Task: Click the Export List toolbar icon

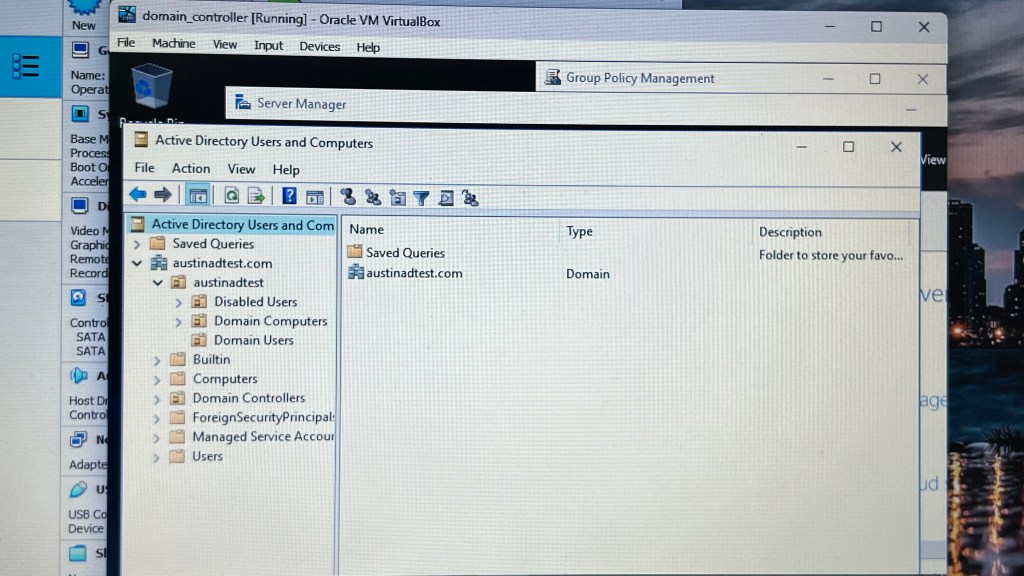Action: 256,196
